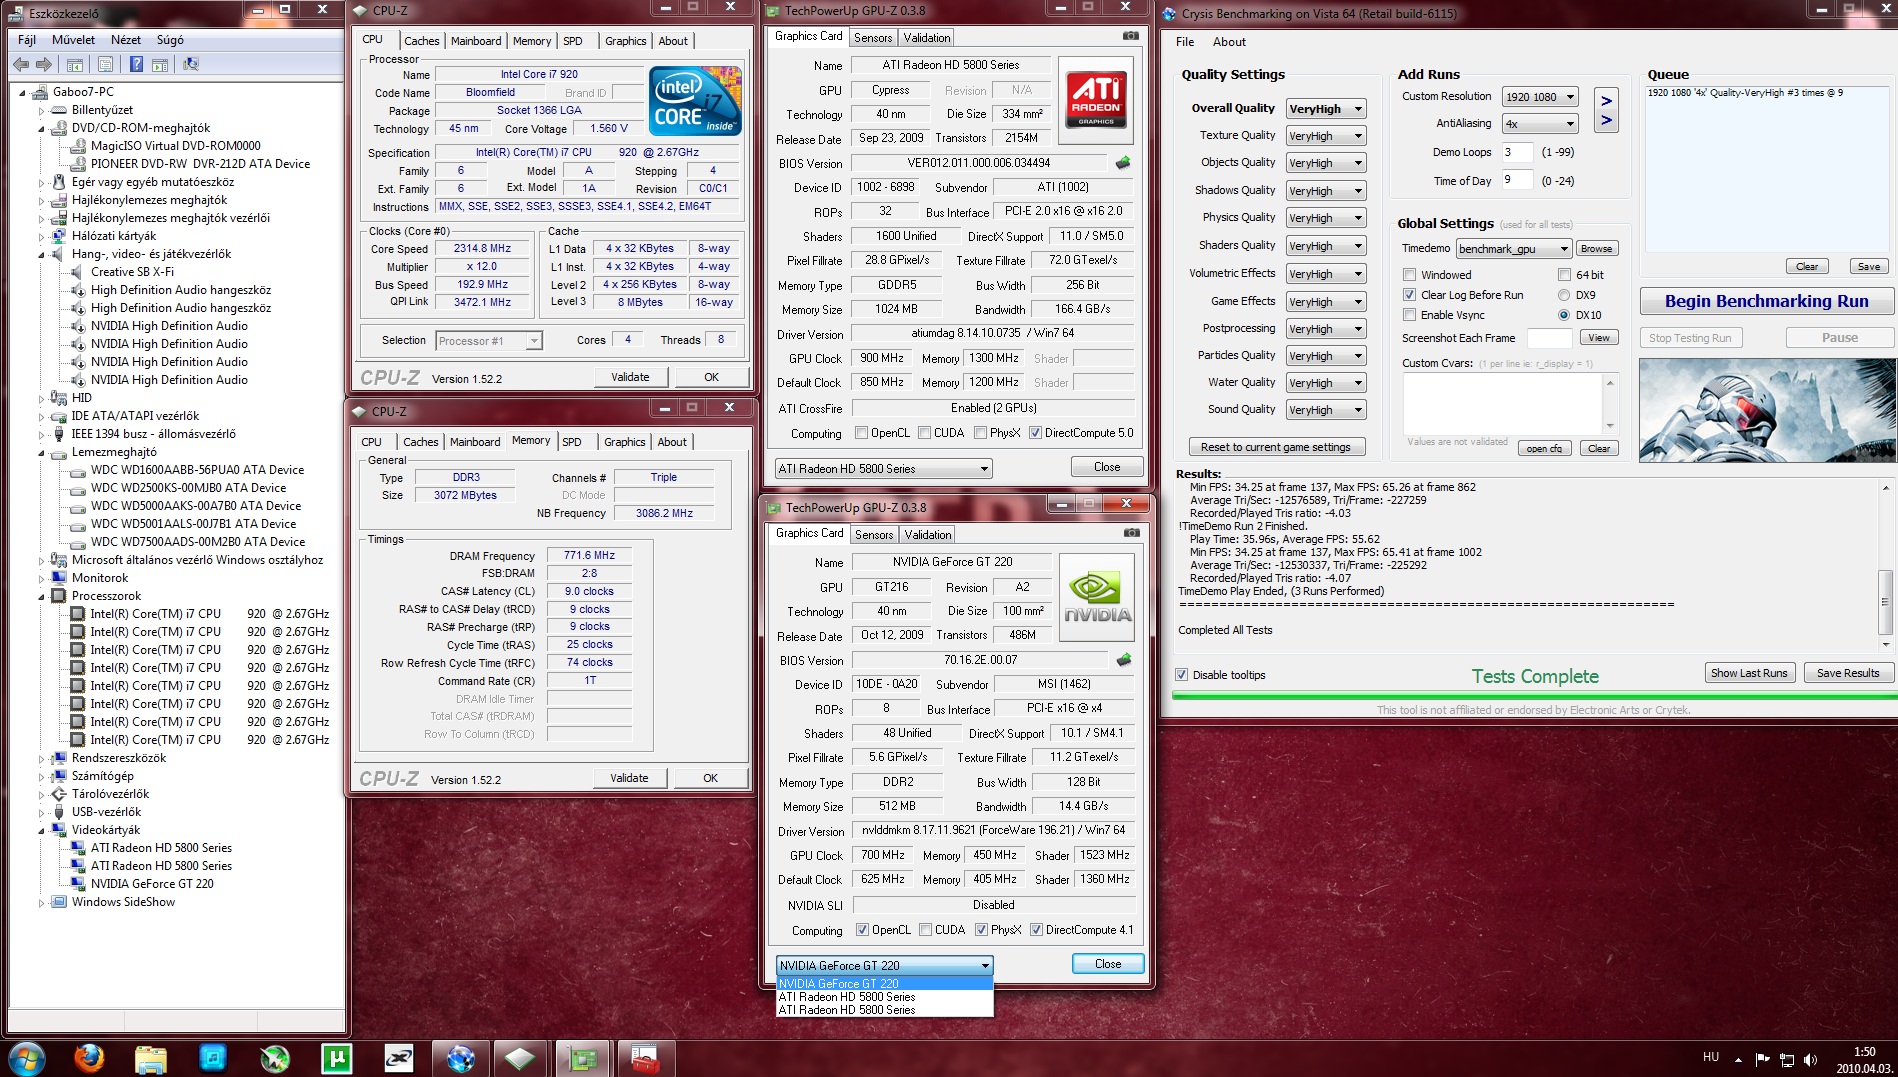Open the Nézet menu in Eszközkezelő
Viewport: 1898px width, 1077px height.
point(126,40)
